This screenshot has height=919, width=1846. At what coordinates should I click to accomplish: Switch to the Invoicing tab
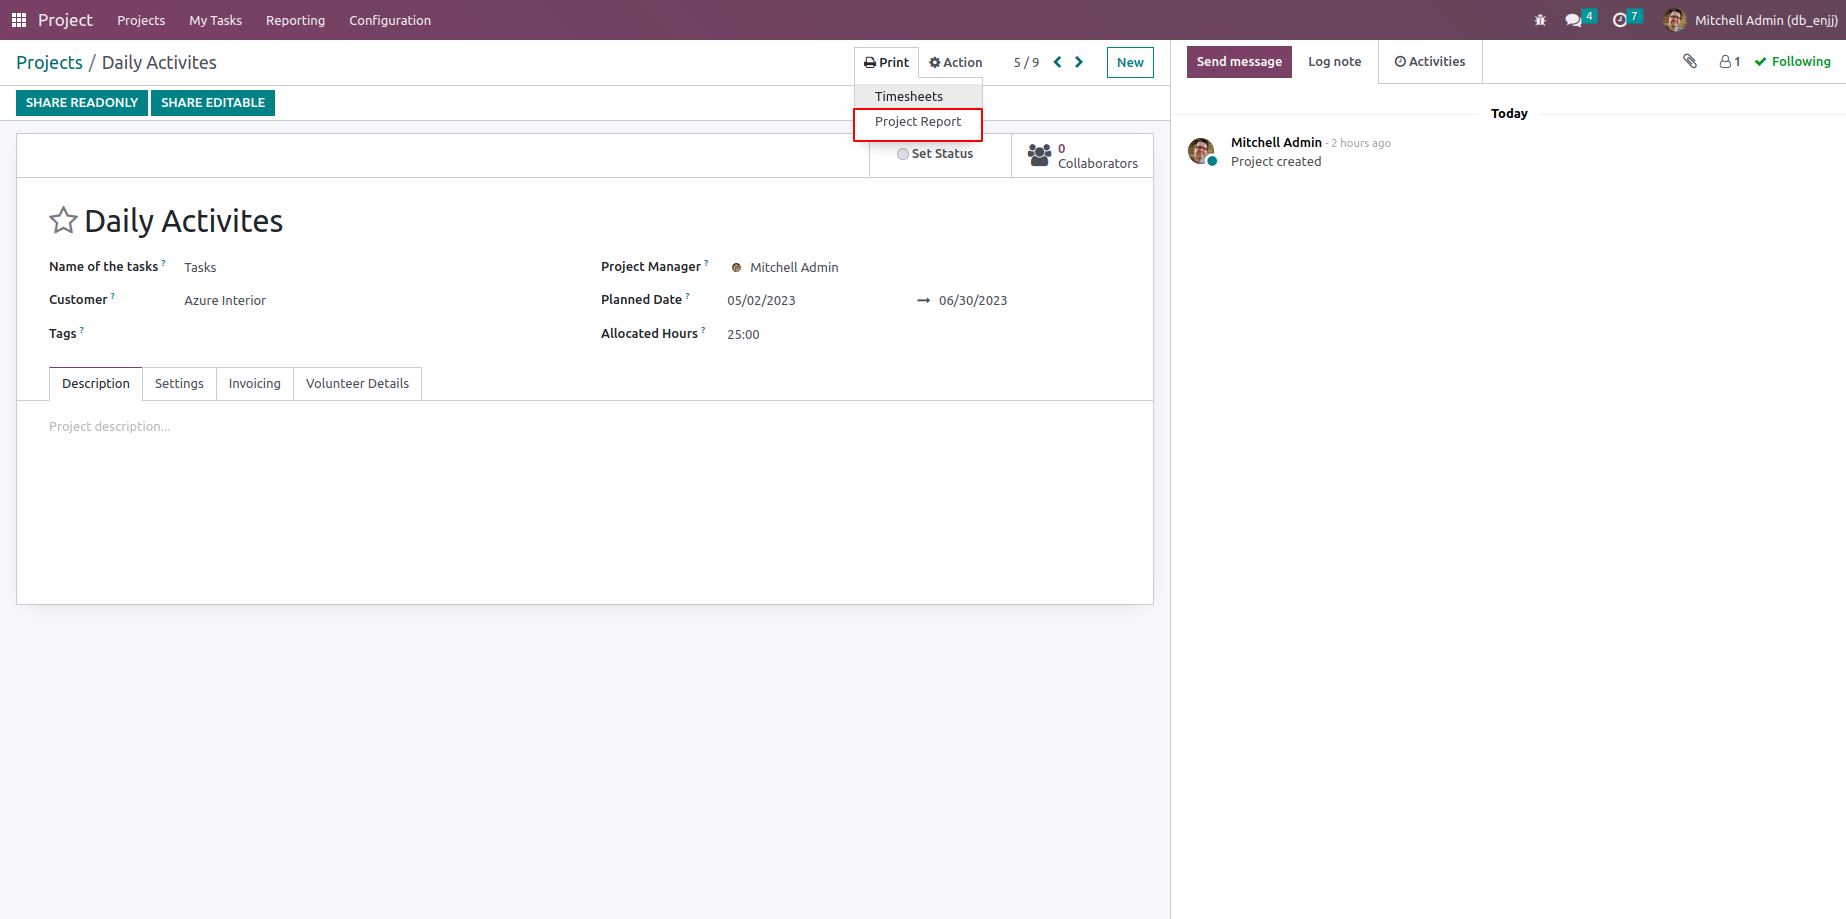[254, 384]
